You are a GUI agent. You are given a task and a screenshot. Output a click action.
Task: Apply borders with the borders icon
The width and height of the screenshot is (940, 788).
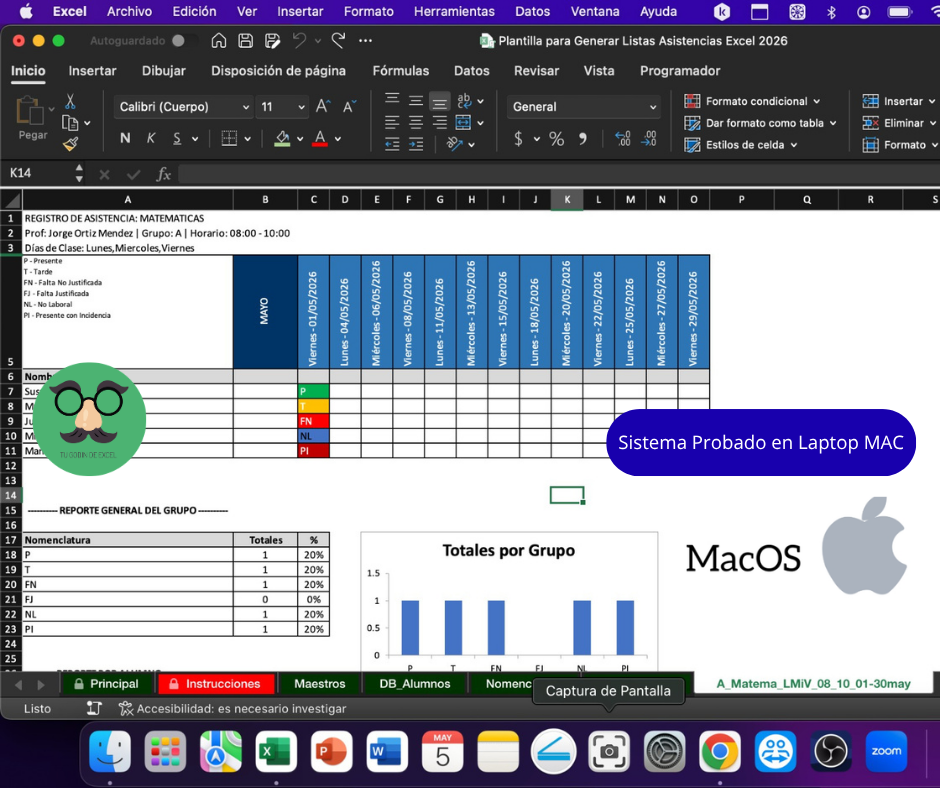tap(229, 139)
